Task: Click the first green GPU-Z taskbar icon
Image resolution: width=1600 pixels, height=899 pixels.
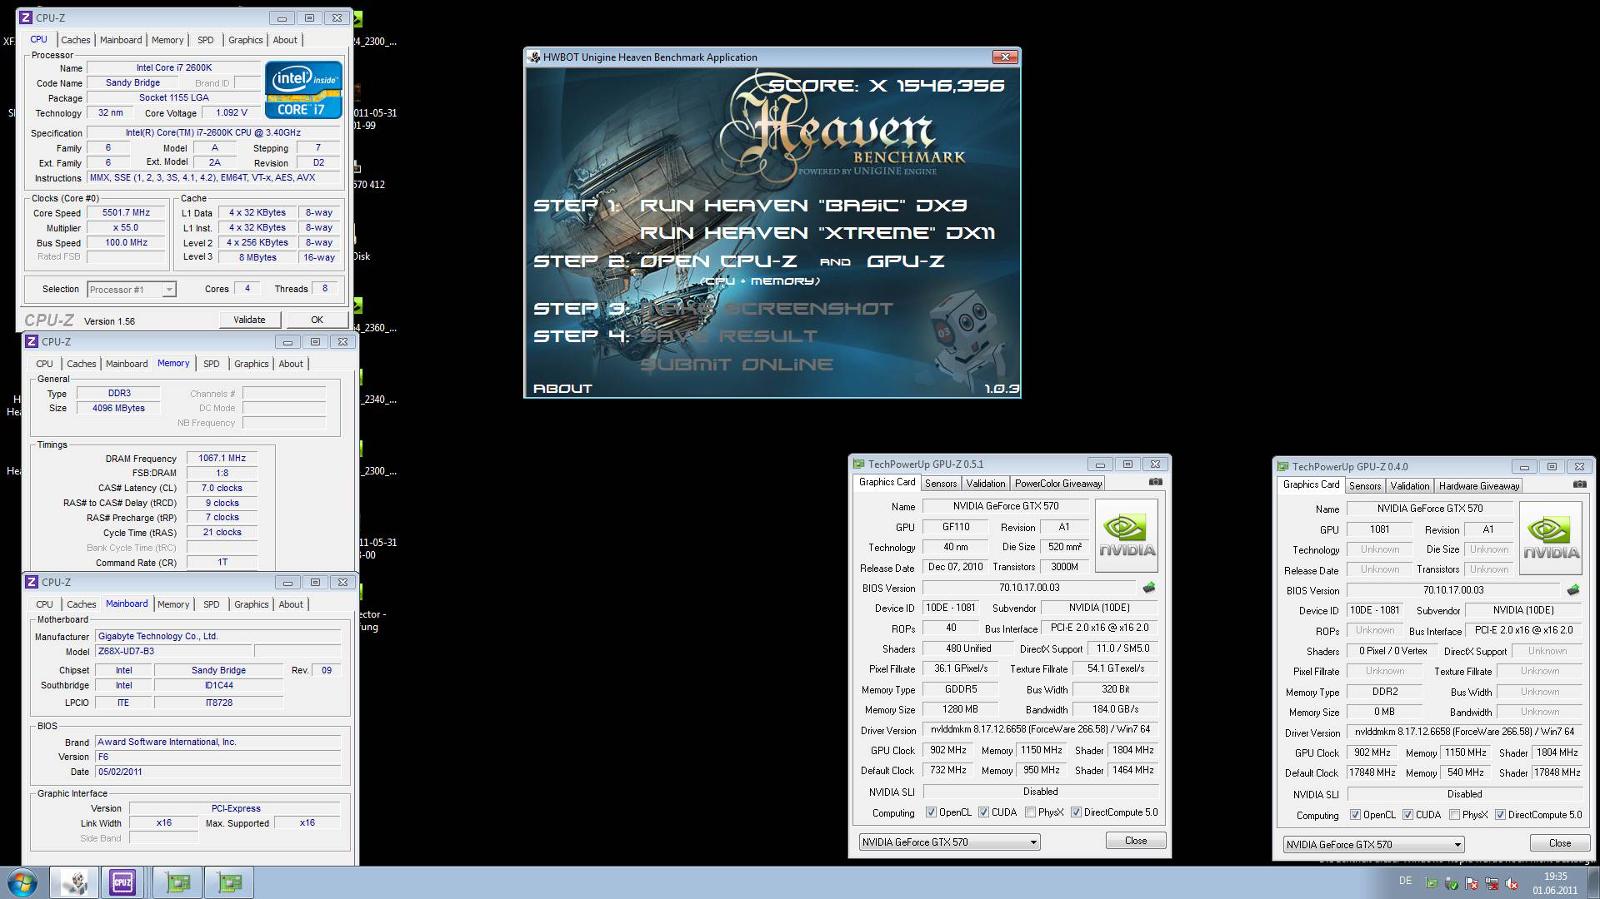Action: pos(178,883)
